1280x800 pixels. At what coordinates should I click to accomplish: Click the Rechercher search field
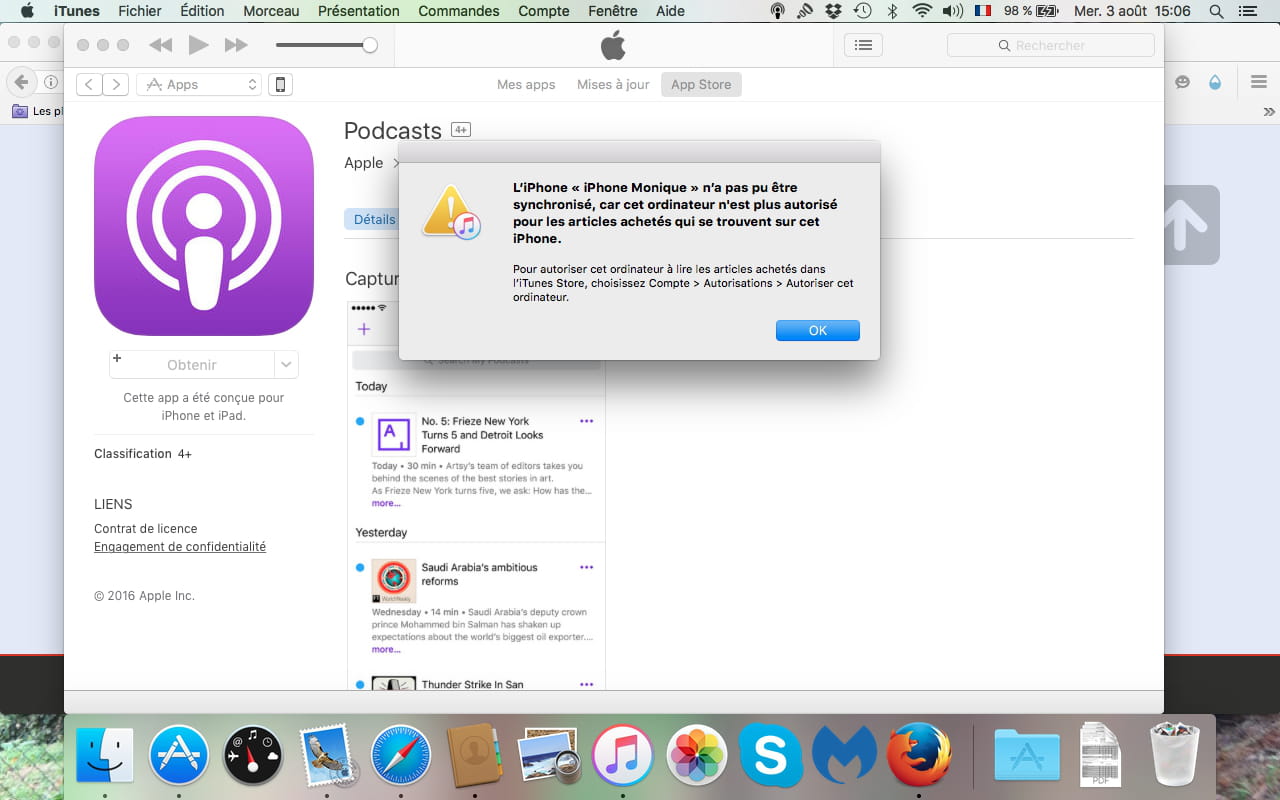1050,45
